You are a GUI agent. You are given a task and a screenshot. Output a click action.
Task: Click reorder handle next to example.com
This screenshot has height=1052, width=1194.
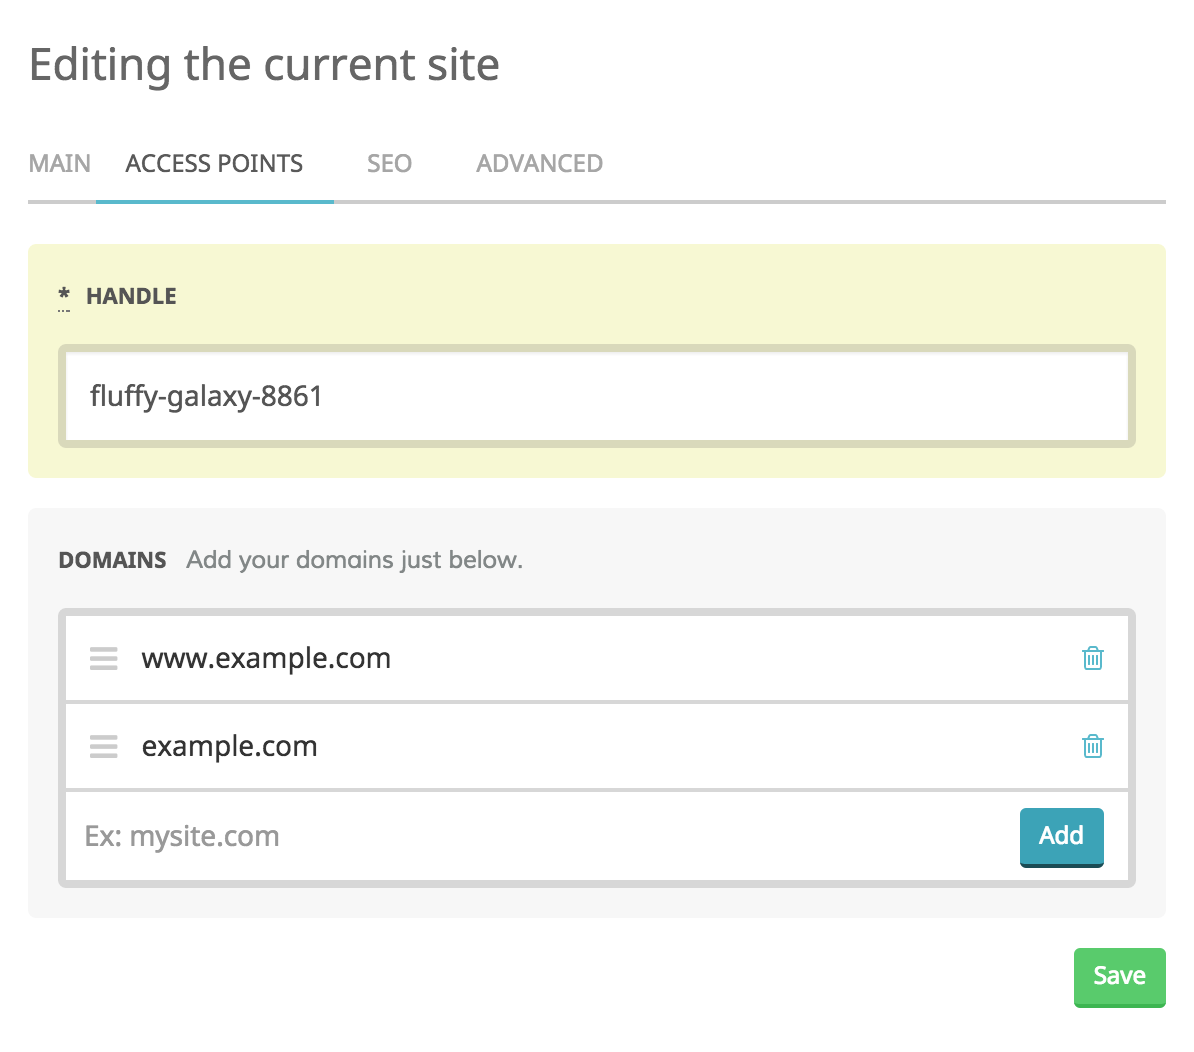click(x=104, y=746)
